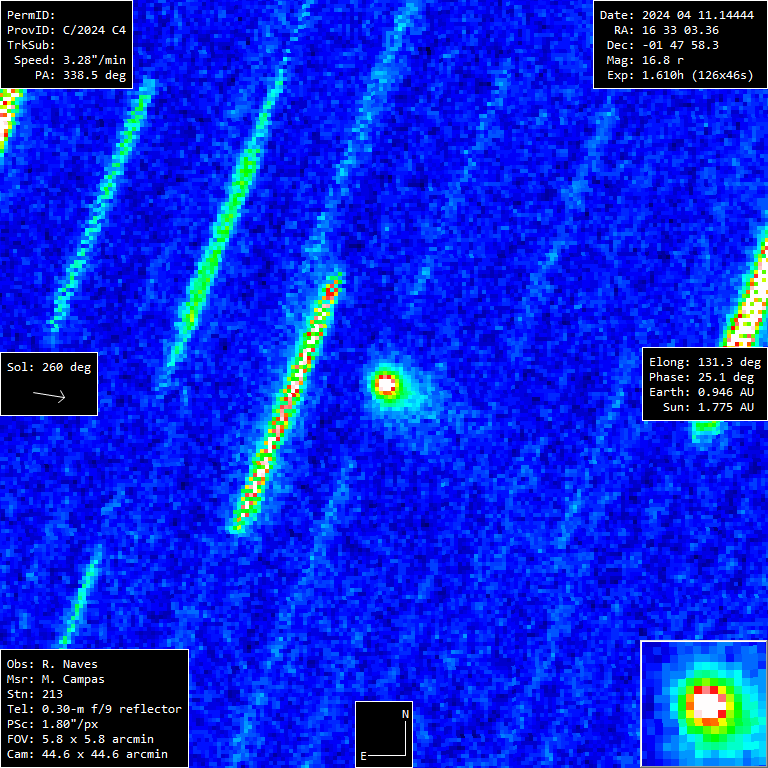The image size is (768, 768).
Task: Click the ProvID value C/2024 C4
Action: pyautogui.click(x=94, y=30)
